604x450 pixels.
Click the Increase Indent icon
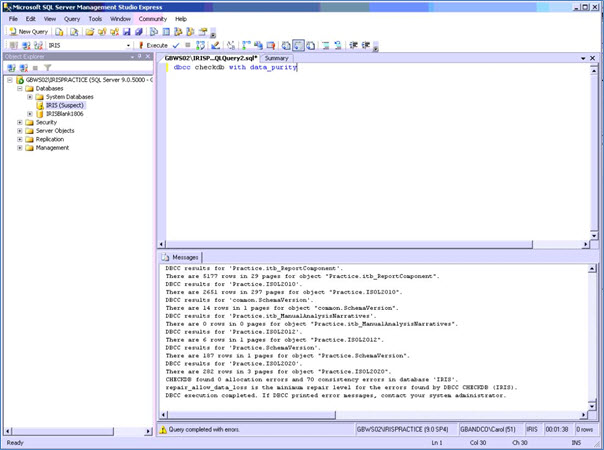[x=366, y=45]
